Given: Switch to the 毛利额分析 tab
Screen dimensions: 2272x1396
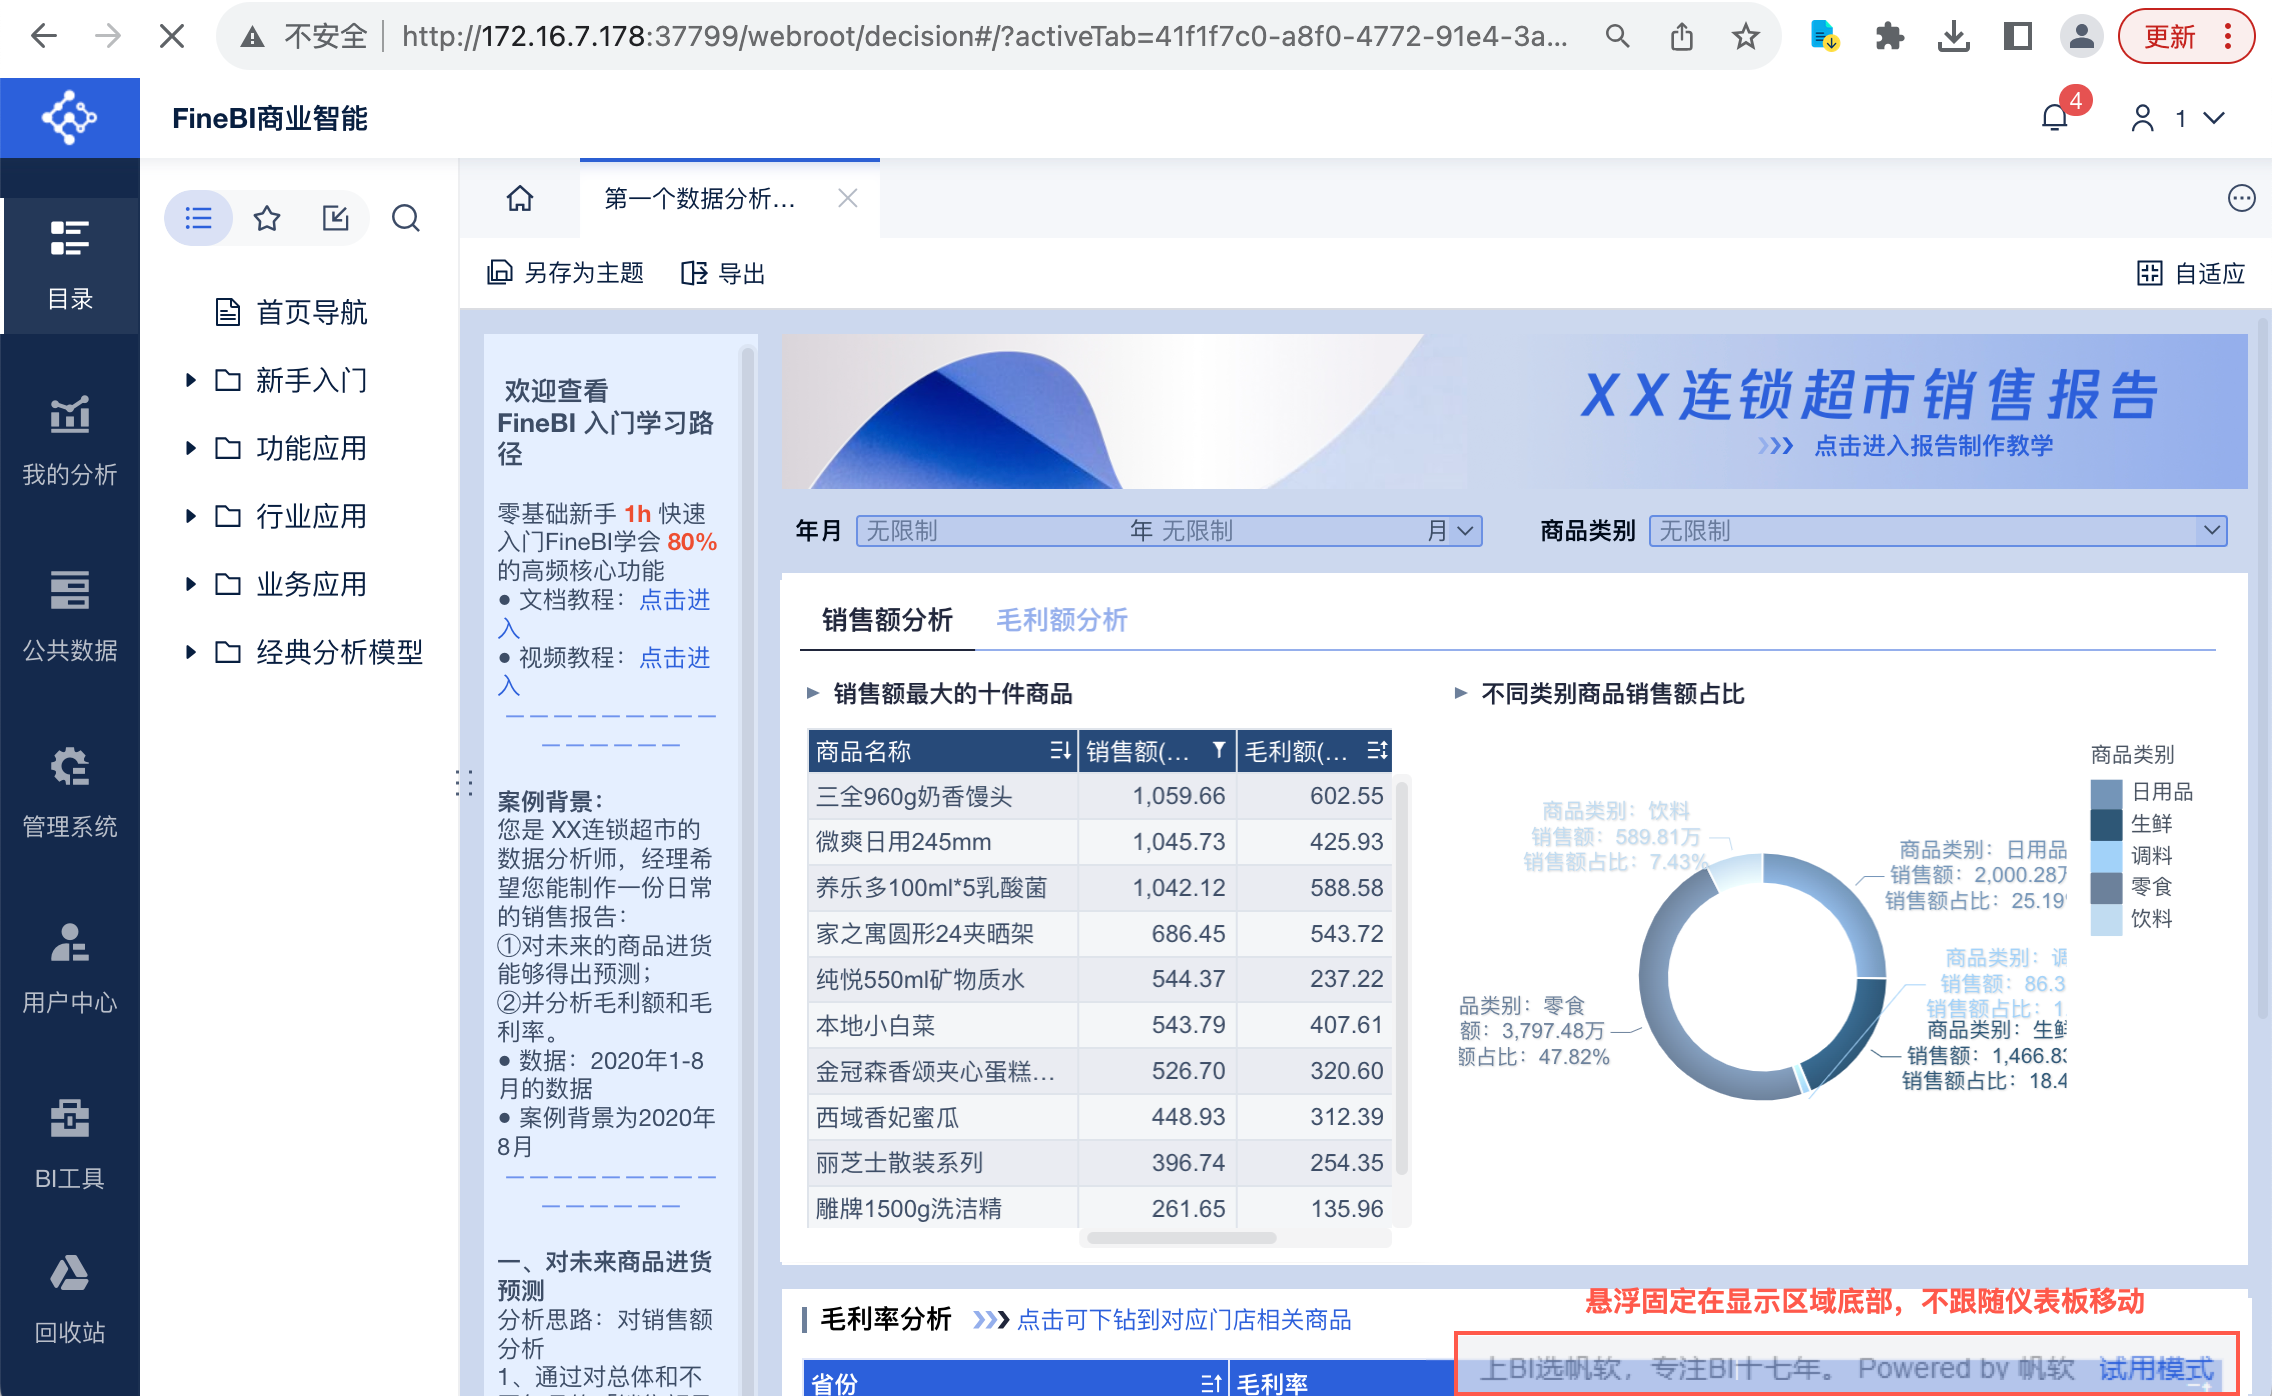Looking at the screenshot, I should [x=1062, y=620].
